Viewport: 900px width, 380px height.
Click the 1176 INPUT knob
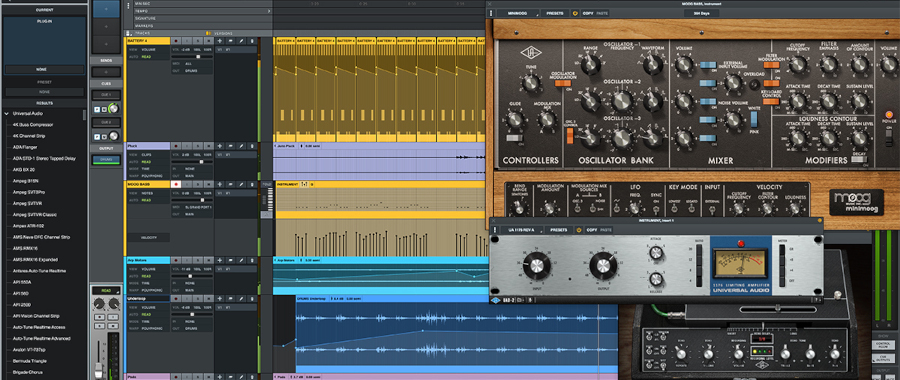pyautogui.click(x=537, y=265)
